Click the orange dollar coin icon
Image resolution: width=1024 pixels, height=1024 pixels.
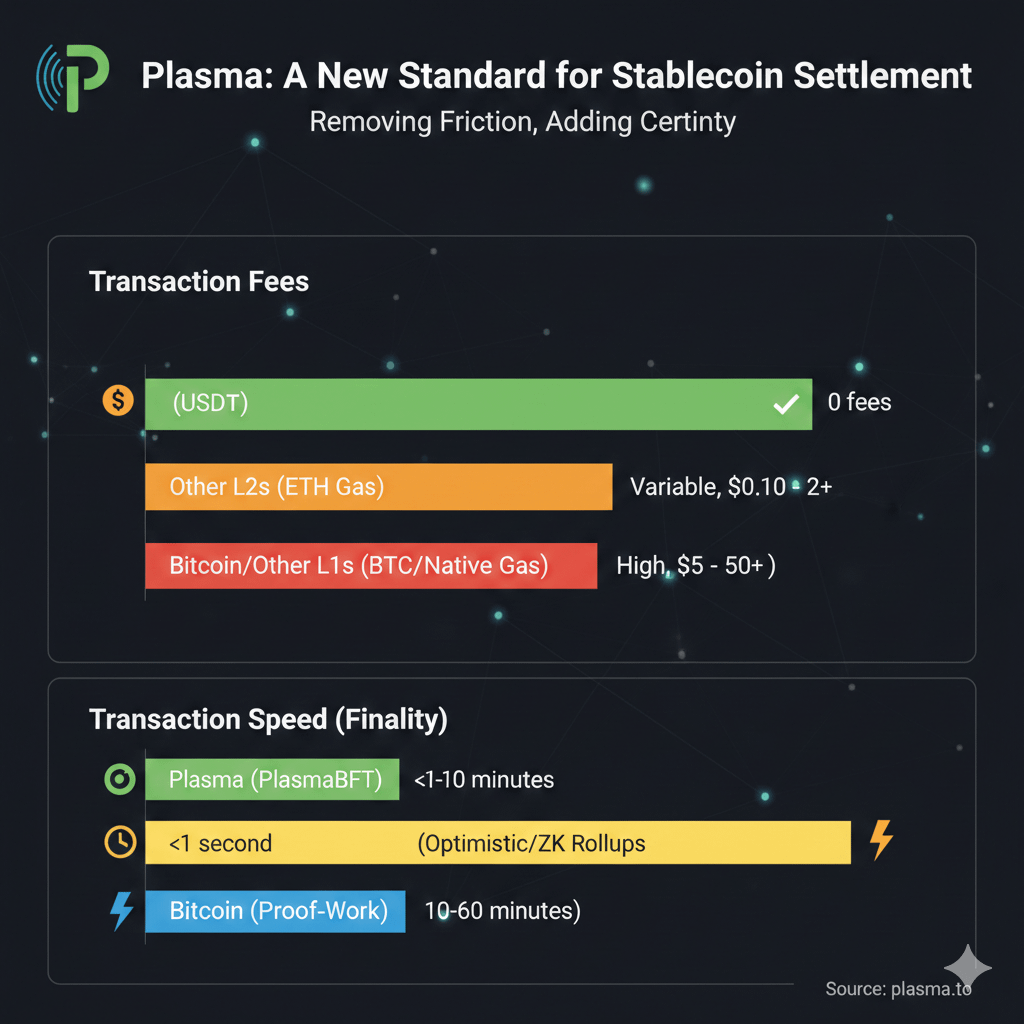(118, 402)
